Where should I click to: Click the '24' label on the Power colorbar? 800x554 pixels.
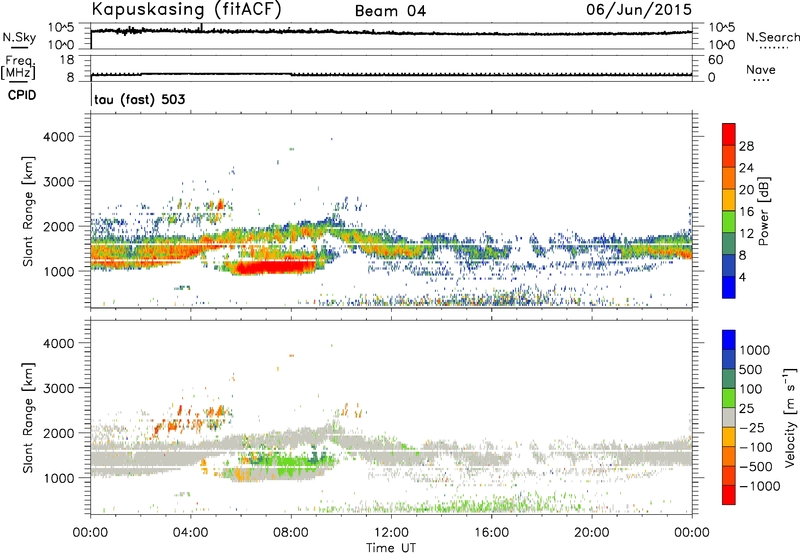click(746, 168)
